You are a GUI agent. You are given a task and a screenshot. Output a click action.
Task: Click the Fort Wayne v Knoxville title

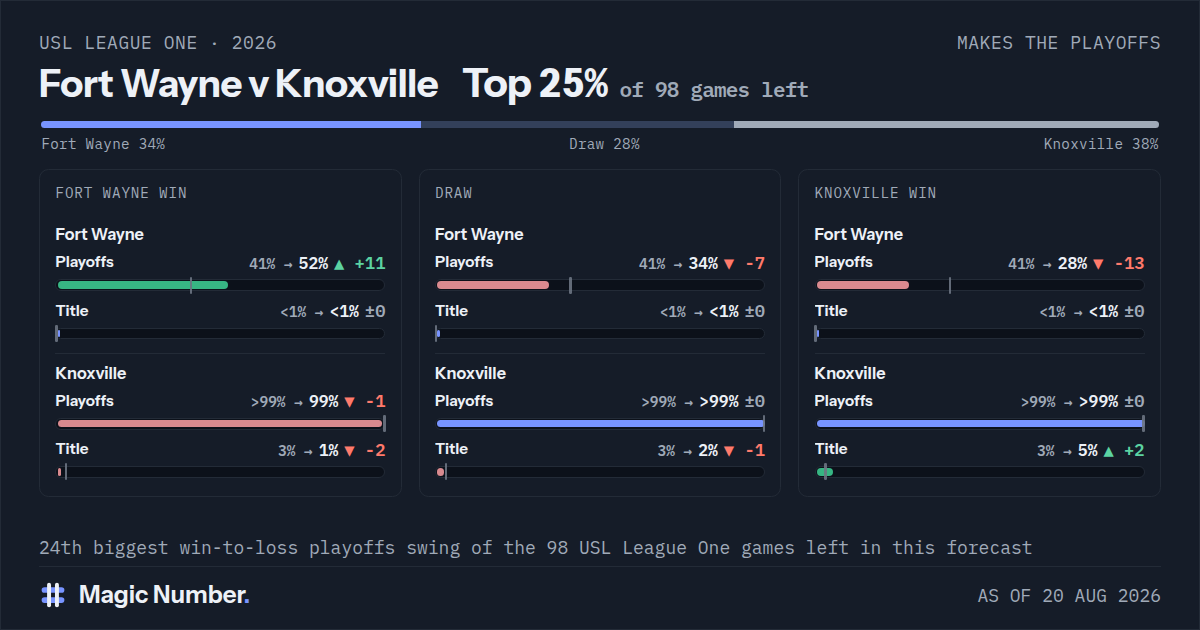point(238,84)
